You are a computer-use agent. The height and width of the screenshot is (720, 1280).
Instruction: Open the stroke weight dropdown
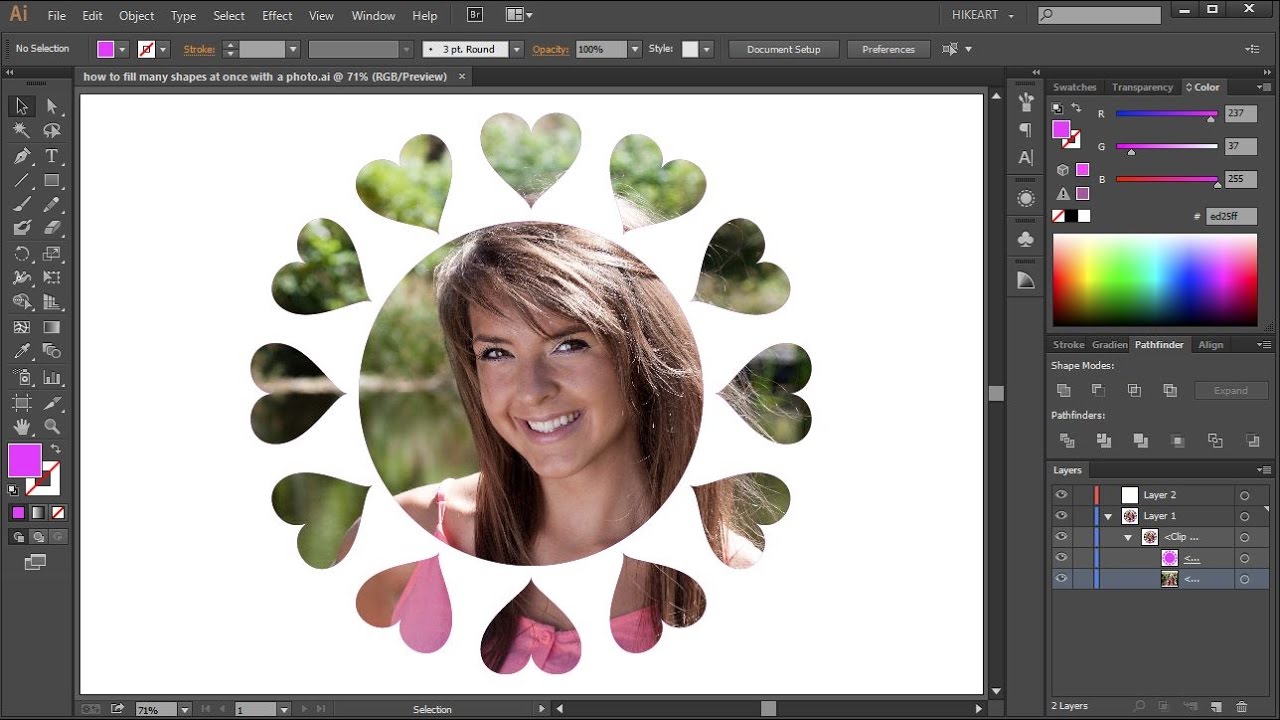[x=293, y=49]
